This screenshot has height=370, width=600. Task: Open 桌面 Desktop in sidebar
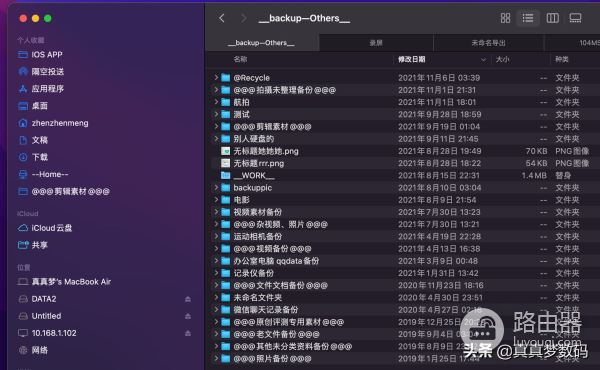coord(39,106)
